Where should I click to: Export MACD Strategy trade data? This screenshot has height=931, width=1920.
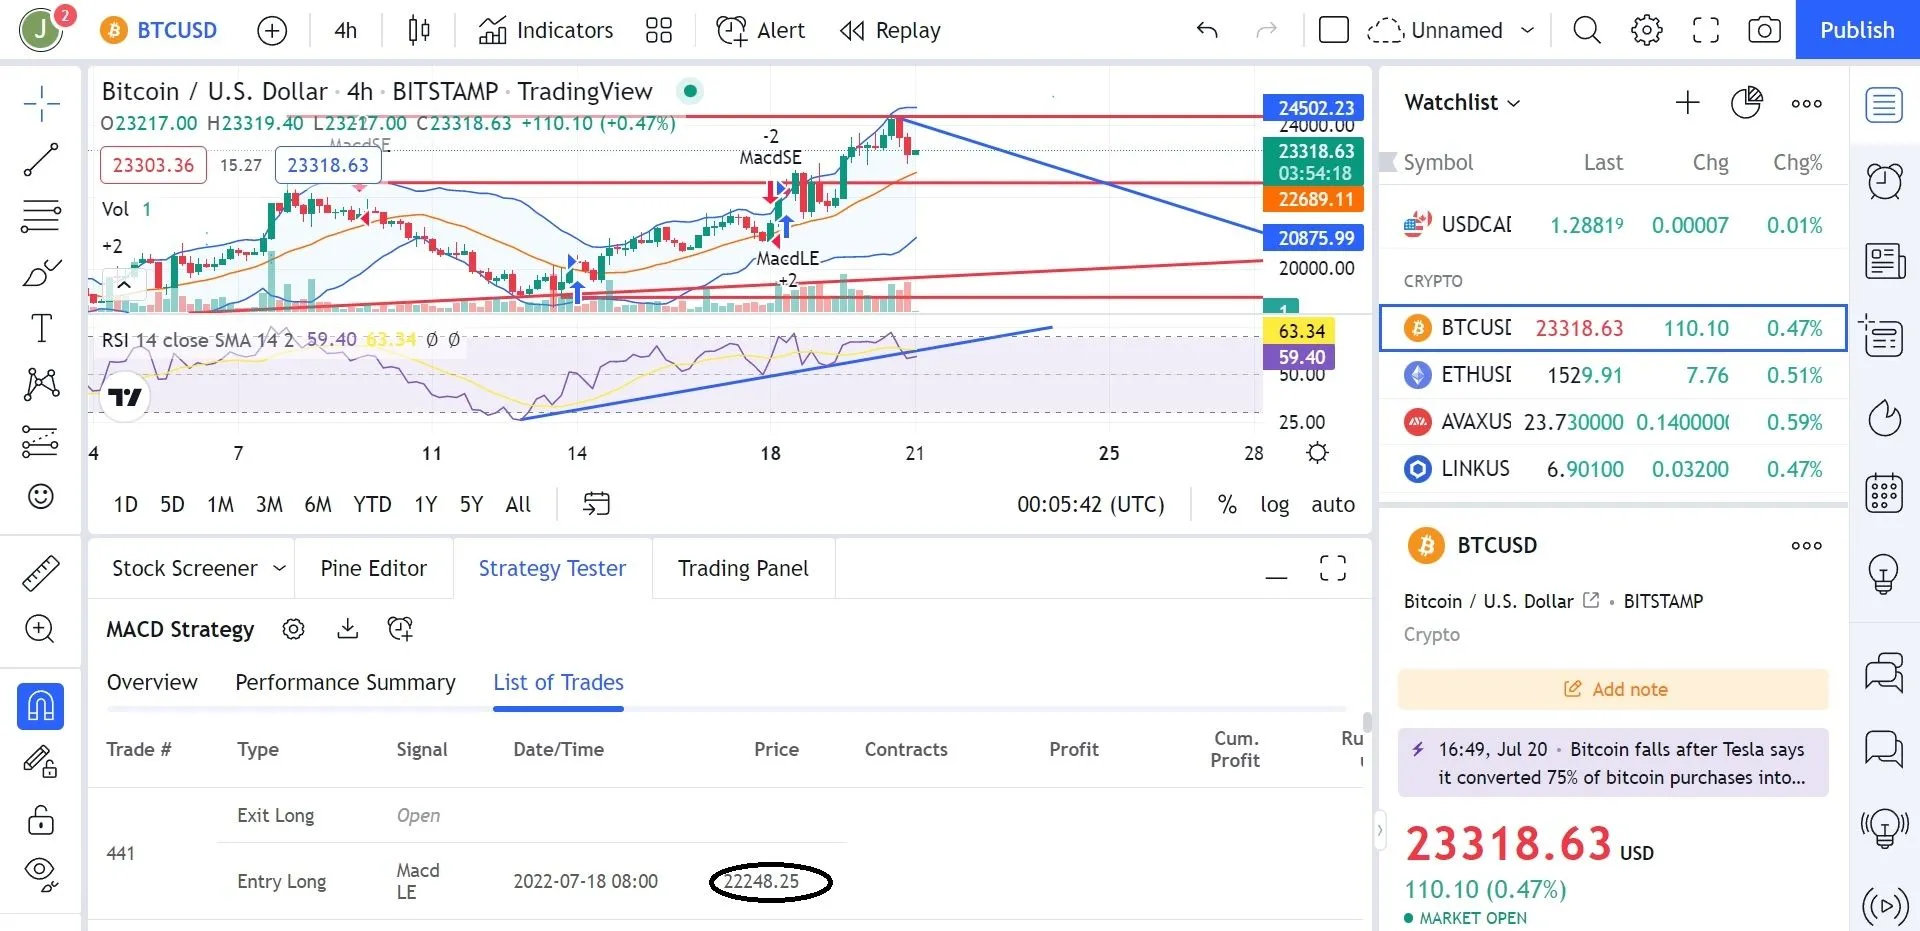(347, 628)
